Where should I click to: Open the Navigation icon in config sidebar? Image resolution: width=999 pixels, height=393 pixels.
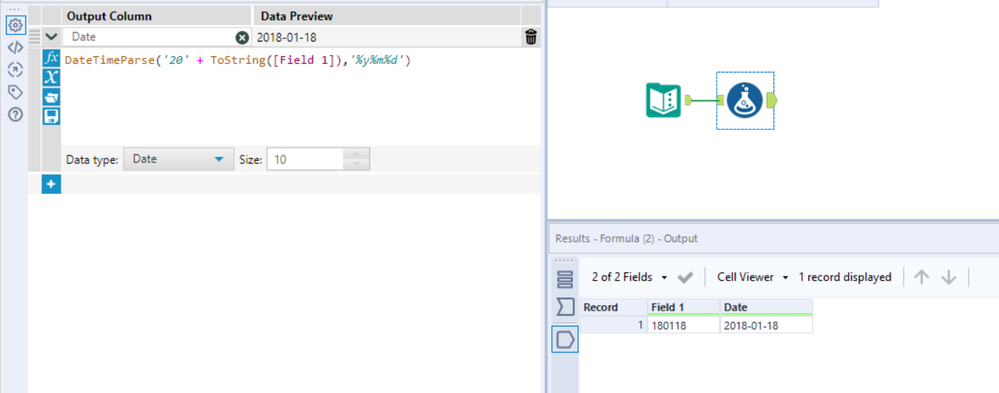point(15,69)
